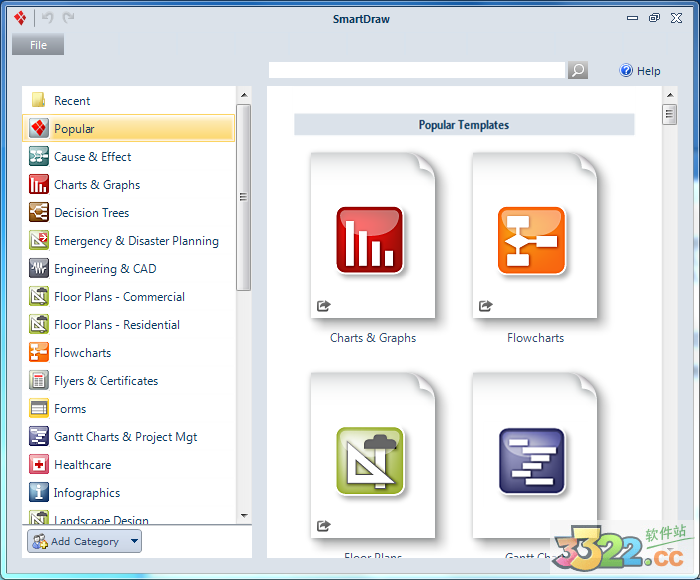This screenshot has width=700, height=580.
Task: Click the Add Category button
Action: (x=84, y=541)
